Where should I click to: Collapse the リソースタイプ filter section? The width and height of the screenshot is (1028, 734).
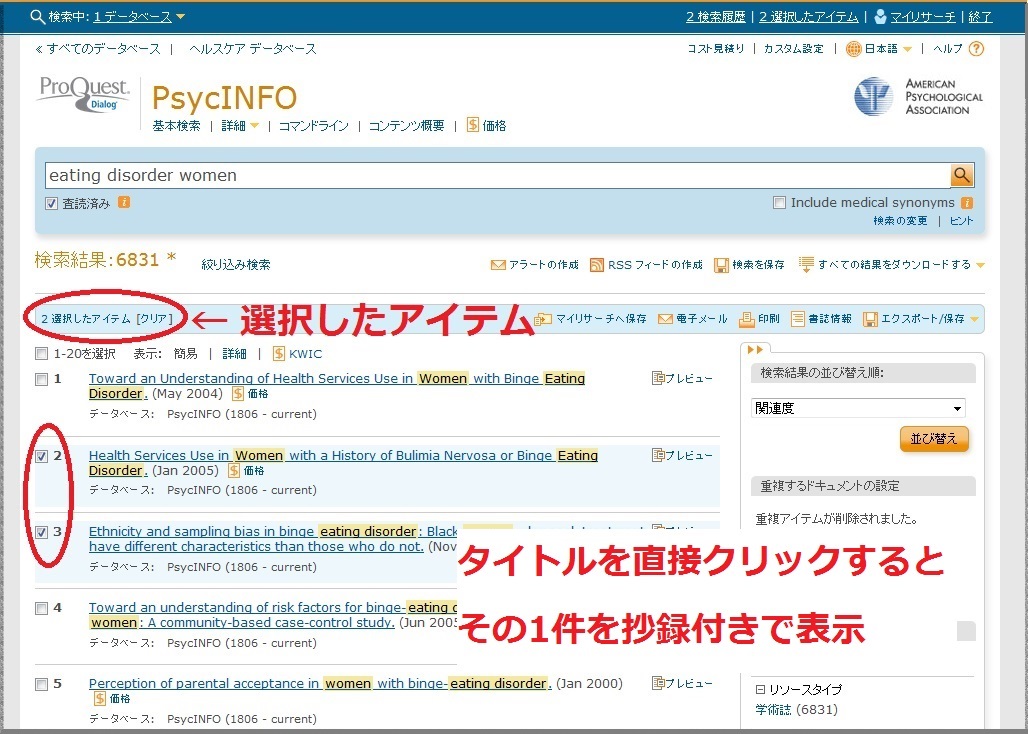coord(760,689)
